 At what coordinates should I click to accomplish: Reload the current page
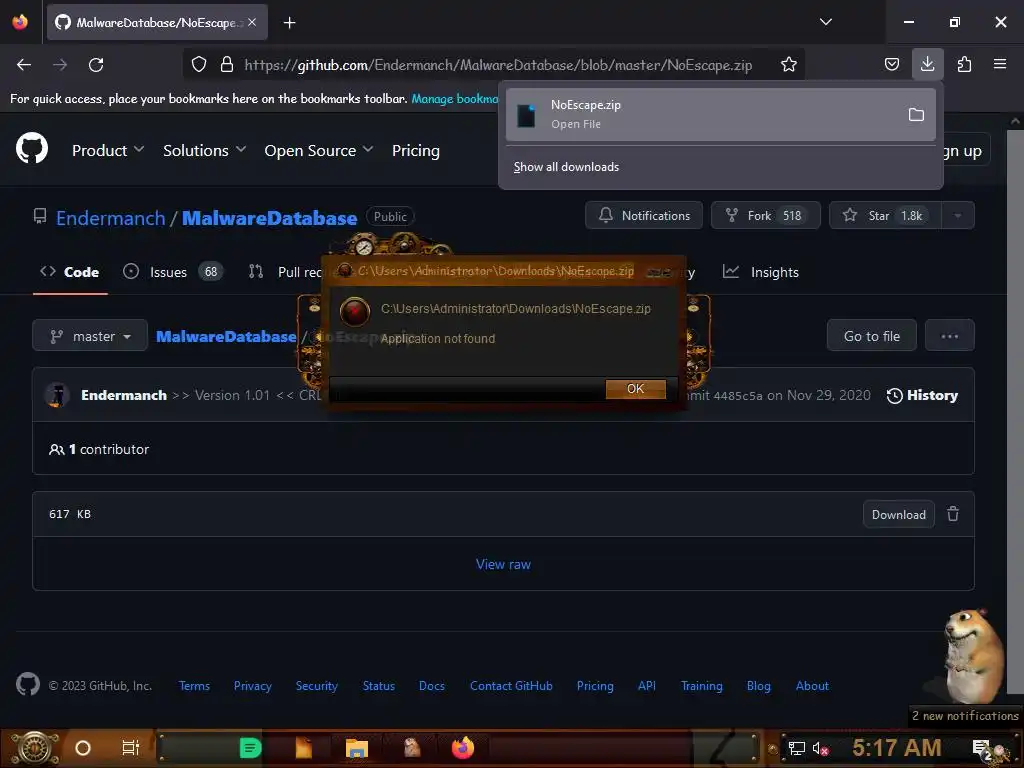96,65
